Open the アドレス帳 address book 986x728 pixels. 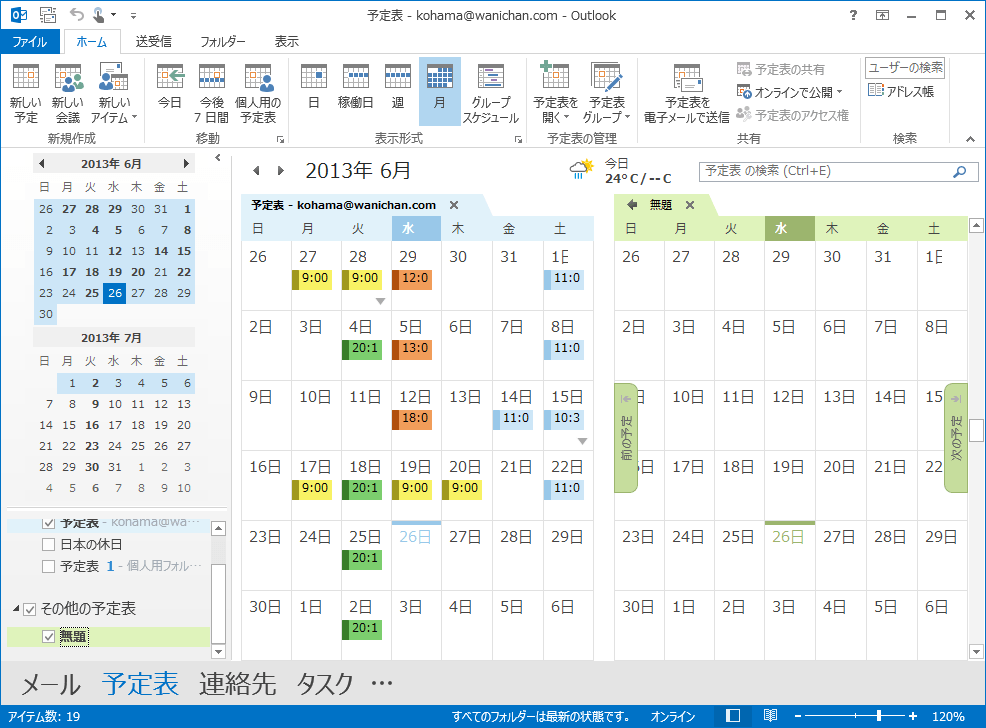tap(900, 91)
